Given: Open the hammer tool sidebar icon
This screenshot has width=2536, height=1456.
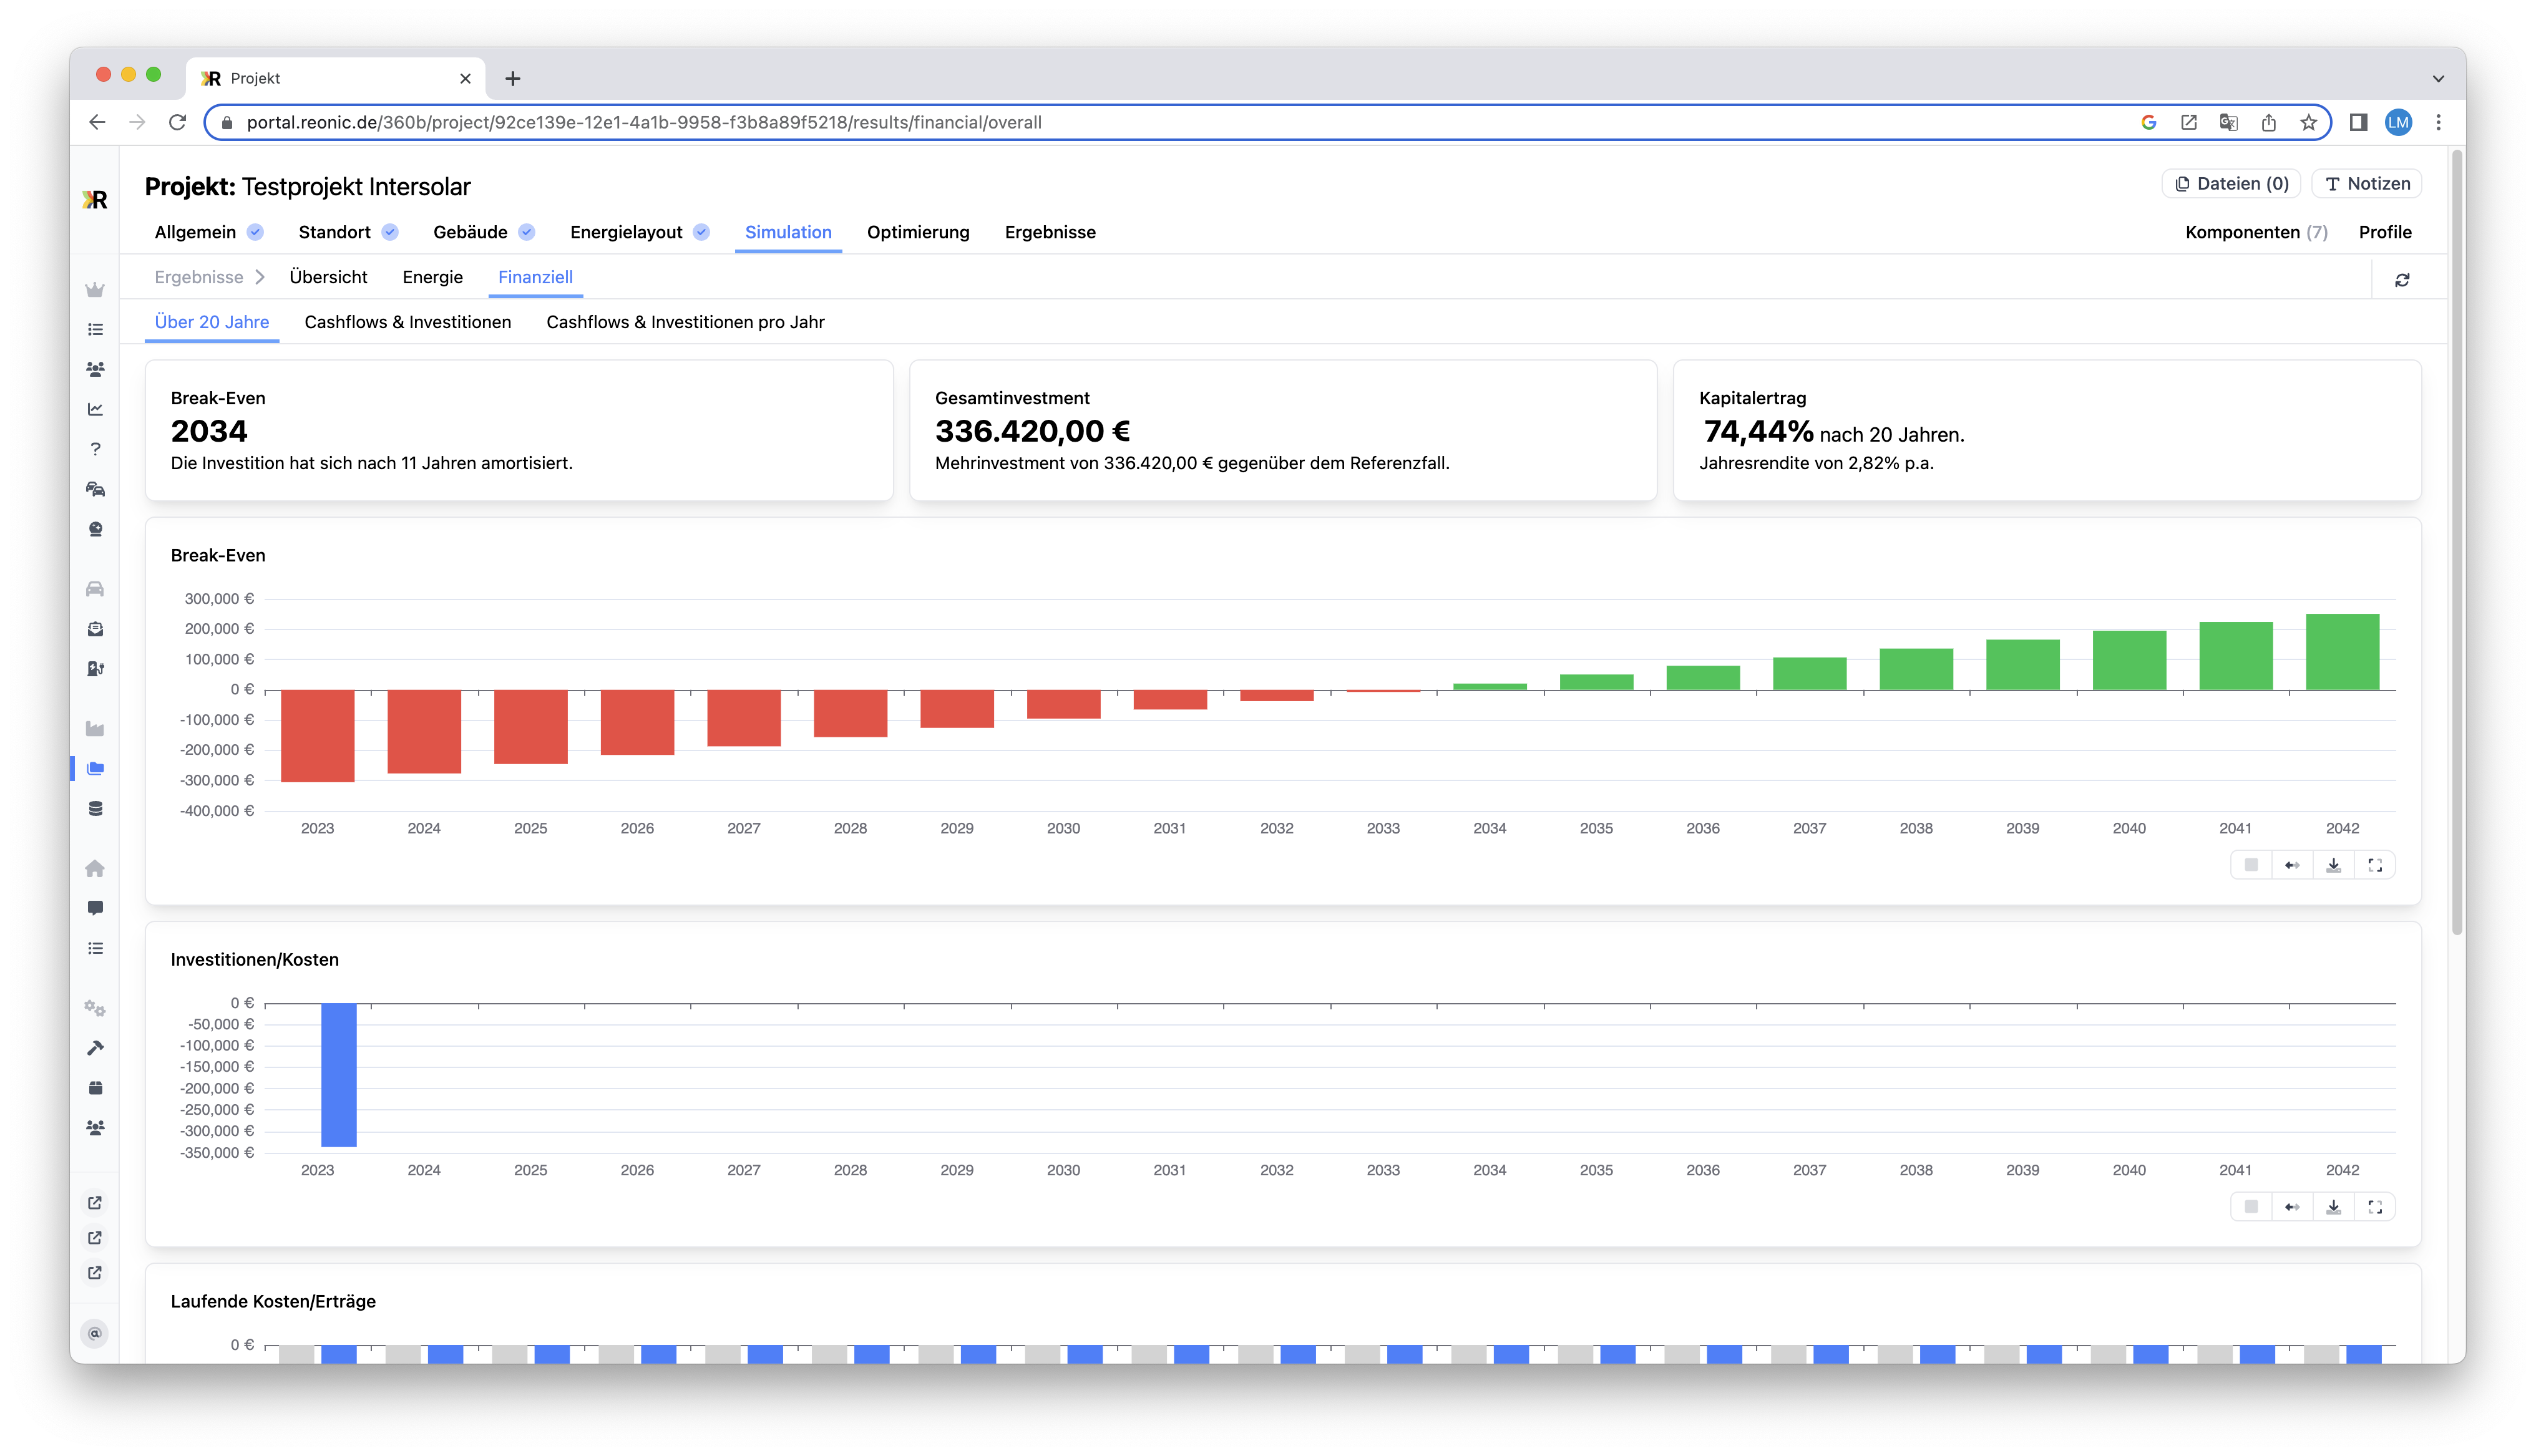Looking at the screenshot, I should point(95,1048).
